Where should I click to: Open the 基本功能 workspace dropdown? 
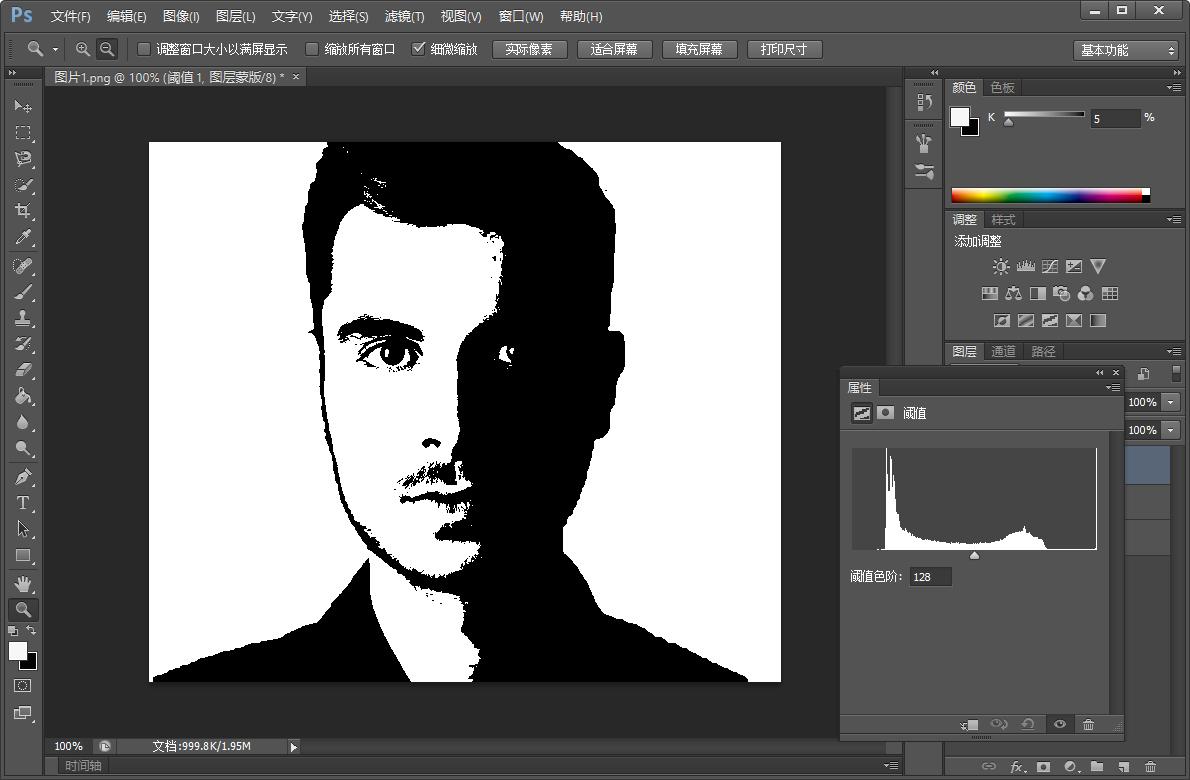(x=1128, y=50)
